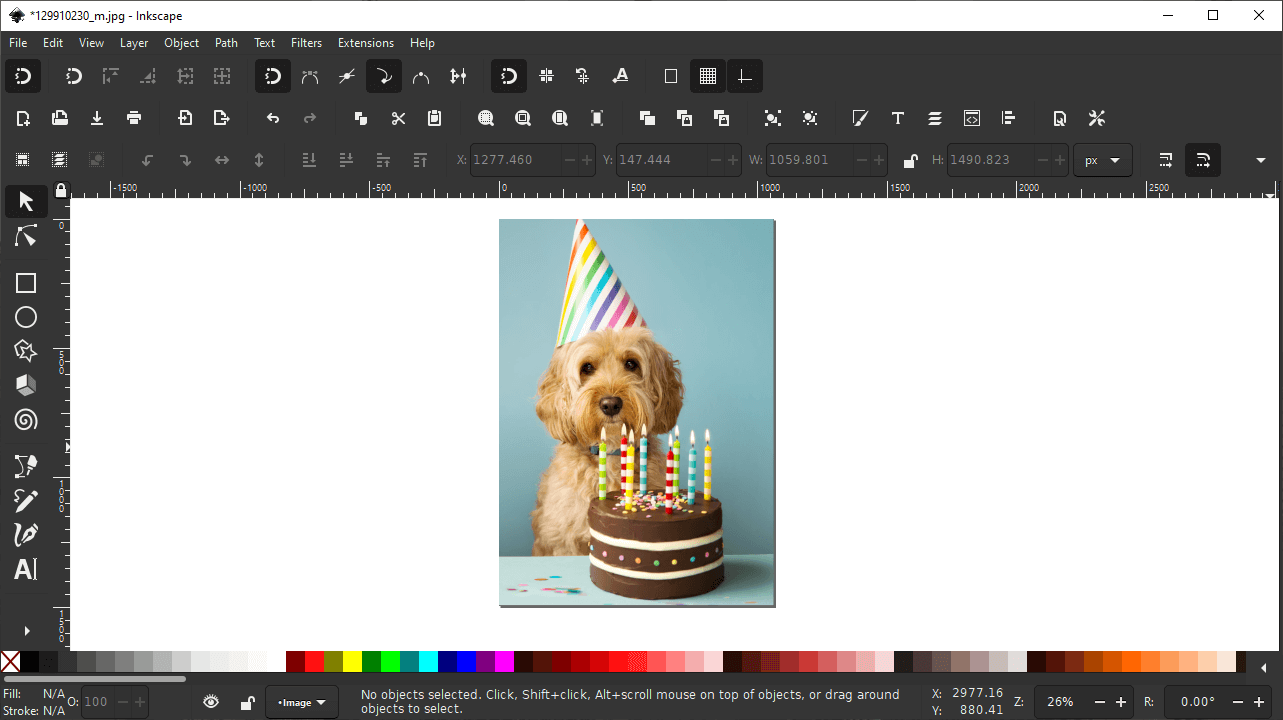Open the Help menu
Screen dimensions: 1283x720
422,43
